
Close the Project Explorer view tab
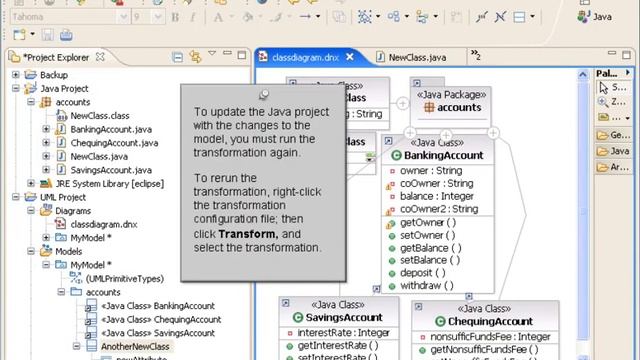pos(100,57)
